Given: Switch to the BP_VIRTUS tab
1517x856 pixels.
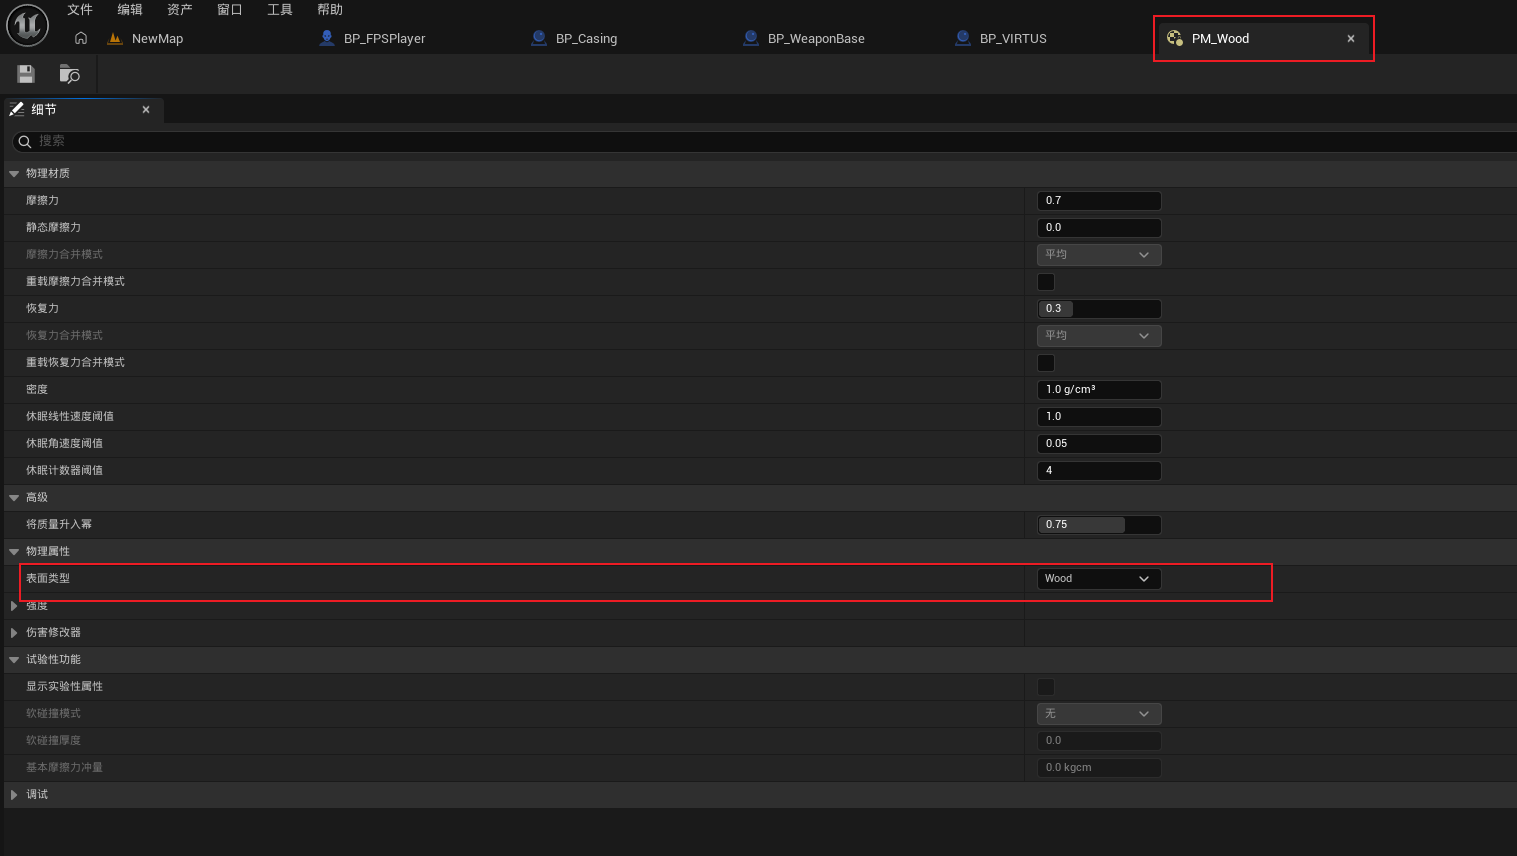Looking at the screenshot, I should pos(1013,39).
